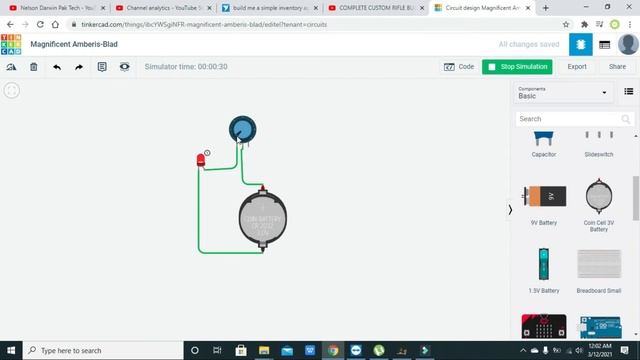Select the coin battery on canvas
The image size is (640, 360).
click(262, 219)
